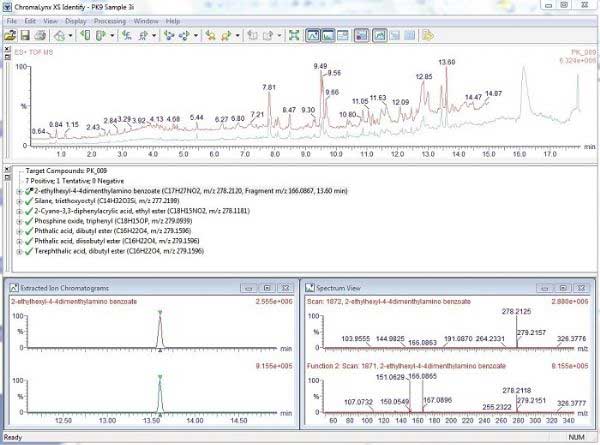Toggle the chromatogram view toolbar icon

pos(313,35)
